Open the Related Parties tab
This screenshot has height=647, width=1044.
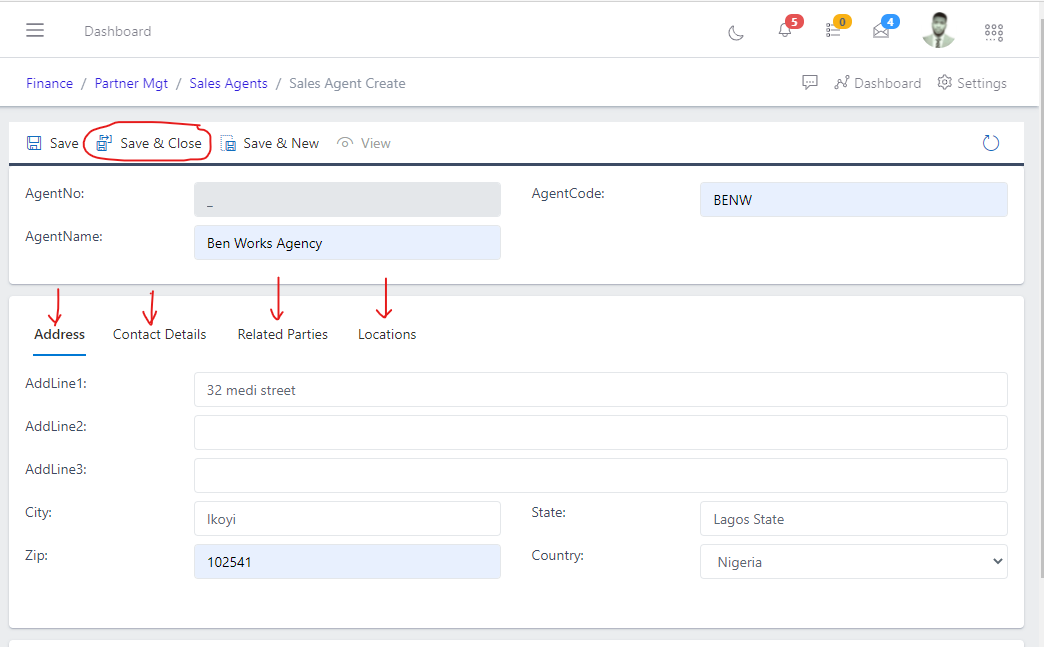click(x=282, y=334)
